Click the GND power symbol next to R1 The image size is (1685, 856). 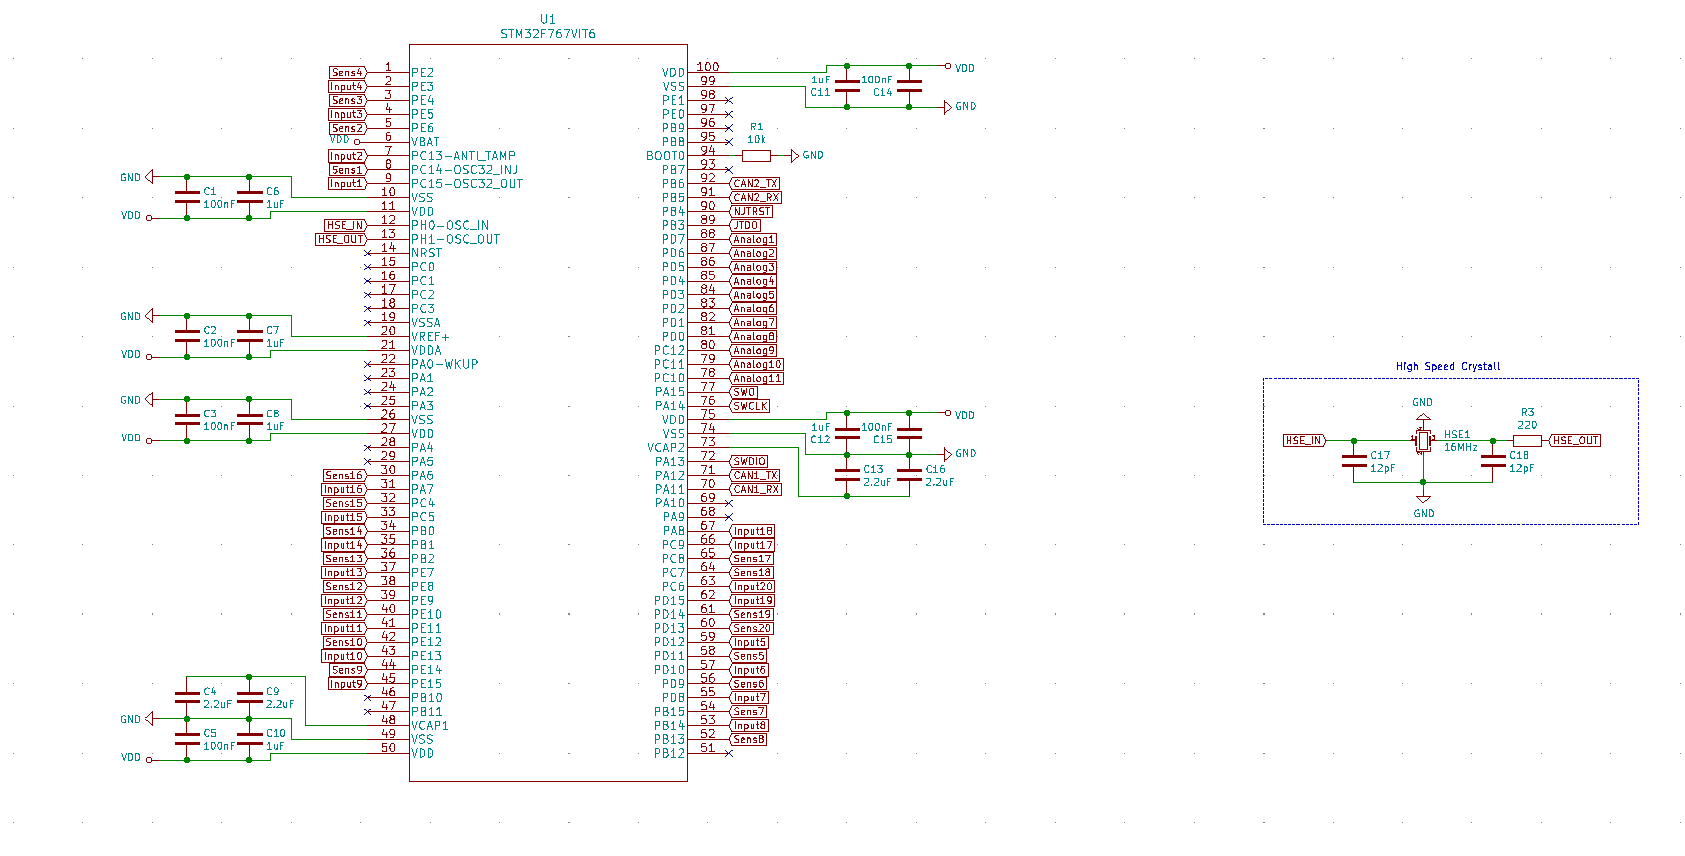(807, 156)
